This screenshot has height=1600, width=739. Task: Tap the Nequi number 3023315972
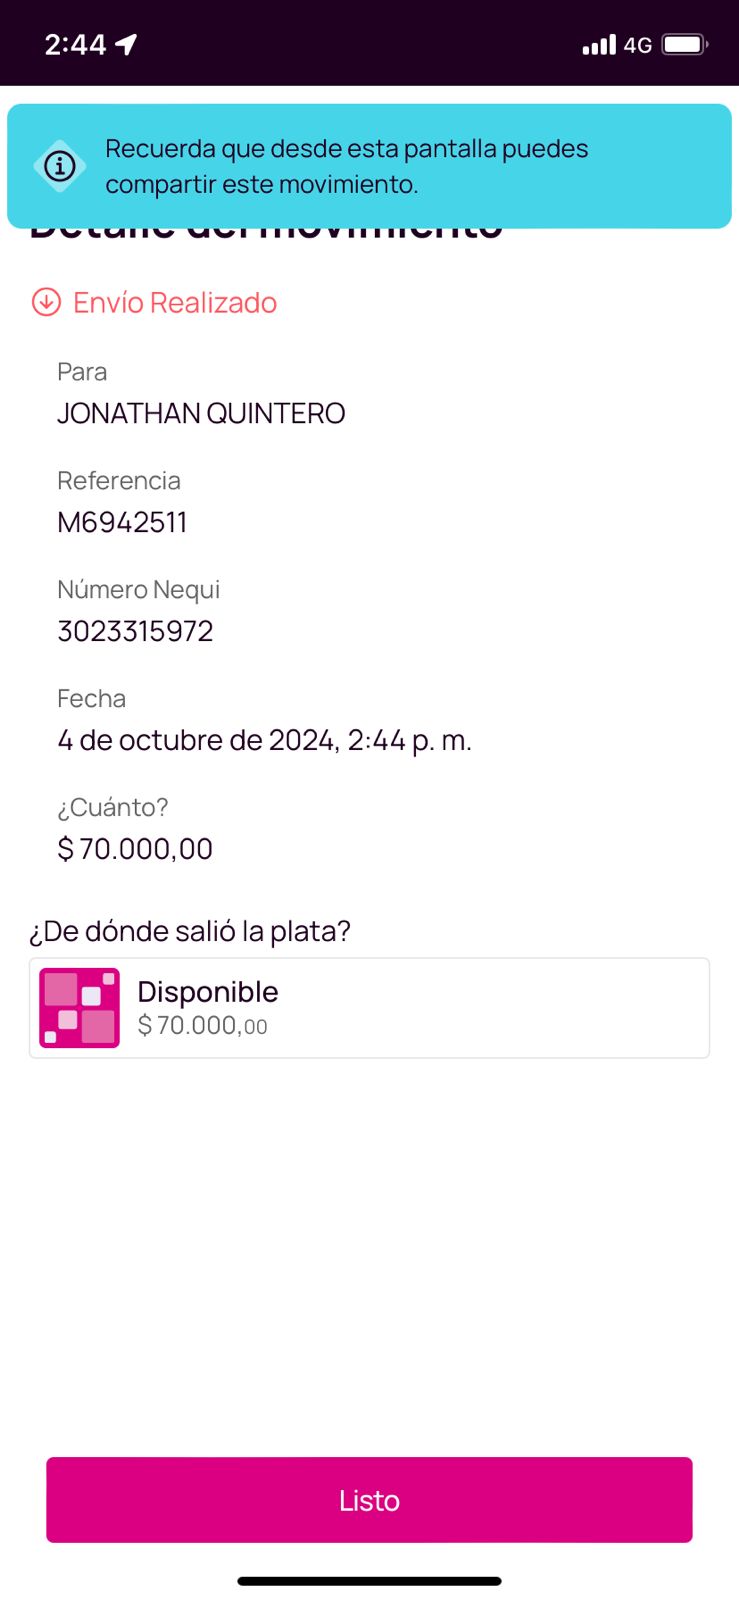(135, 631)
